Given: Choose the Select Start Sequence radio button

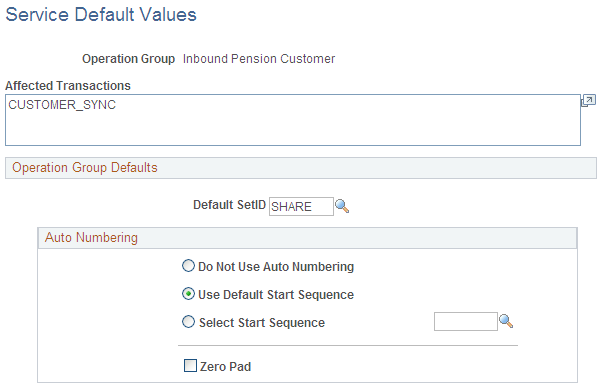Looking at the screenshot, I should (x=188, y=322).
